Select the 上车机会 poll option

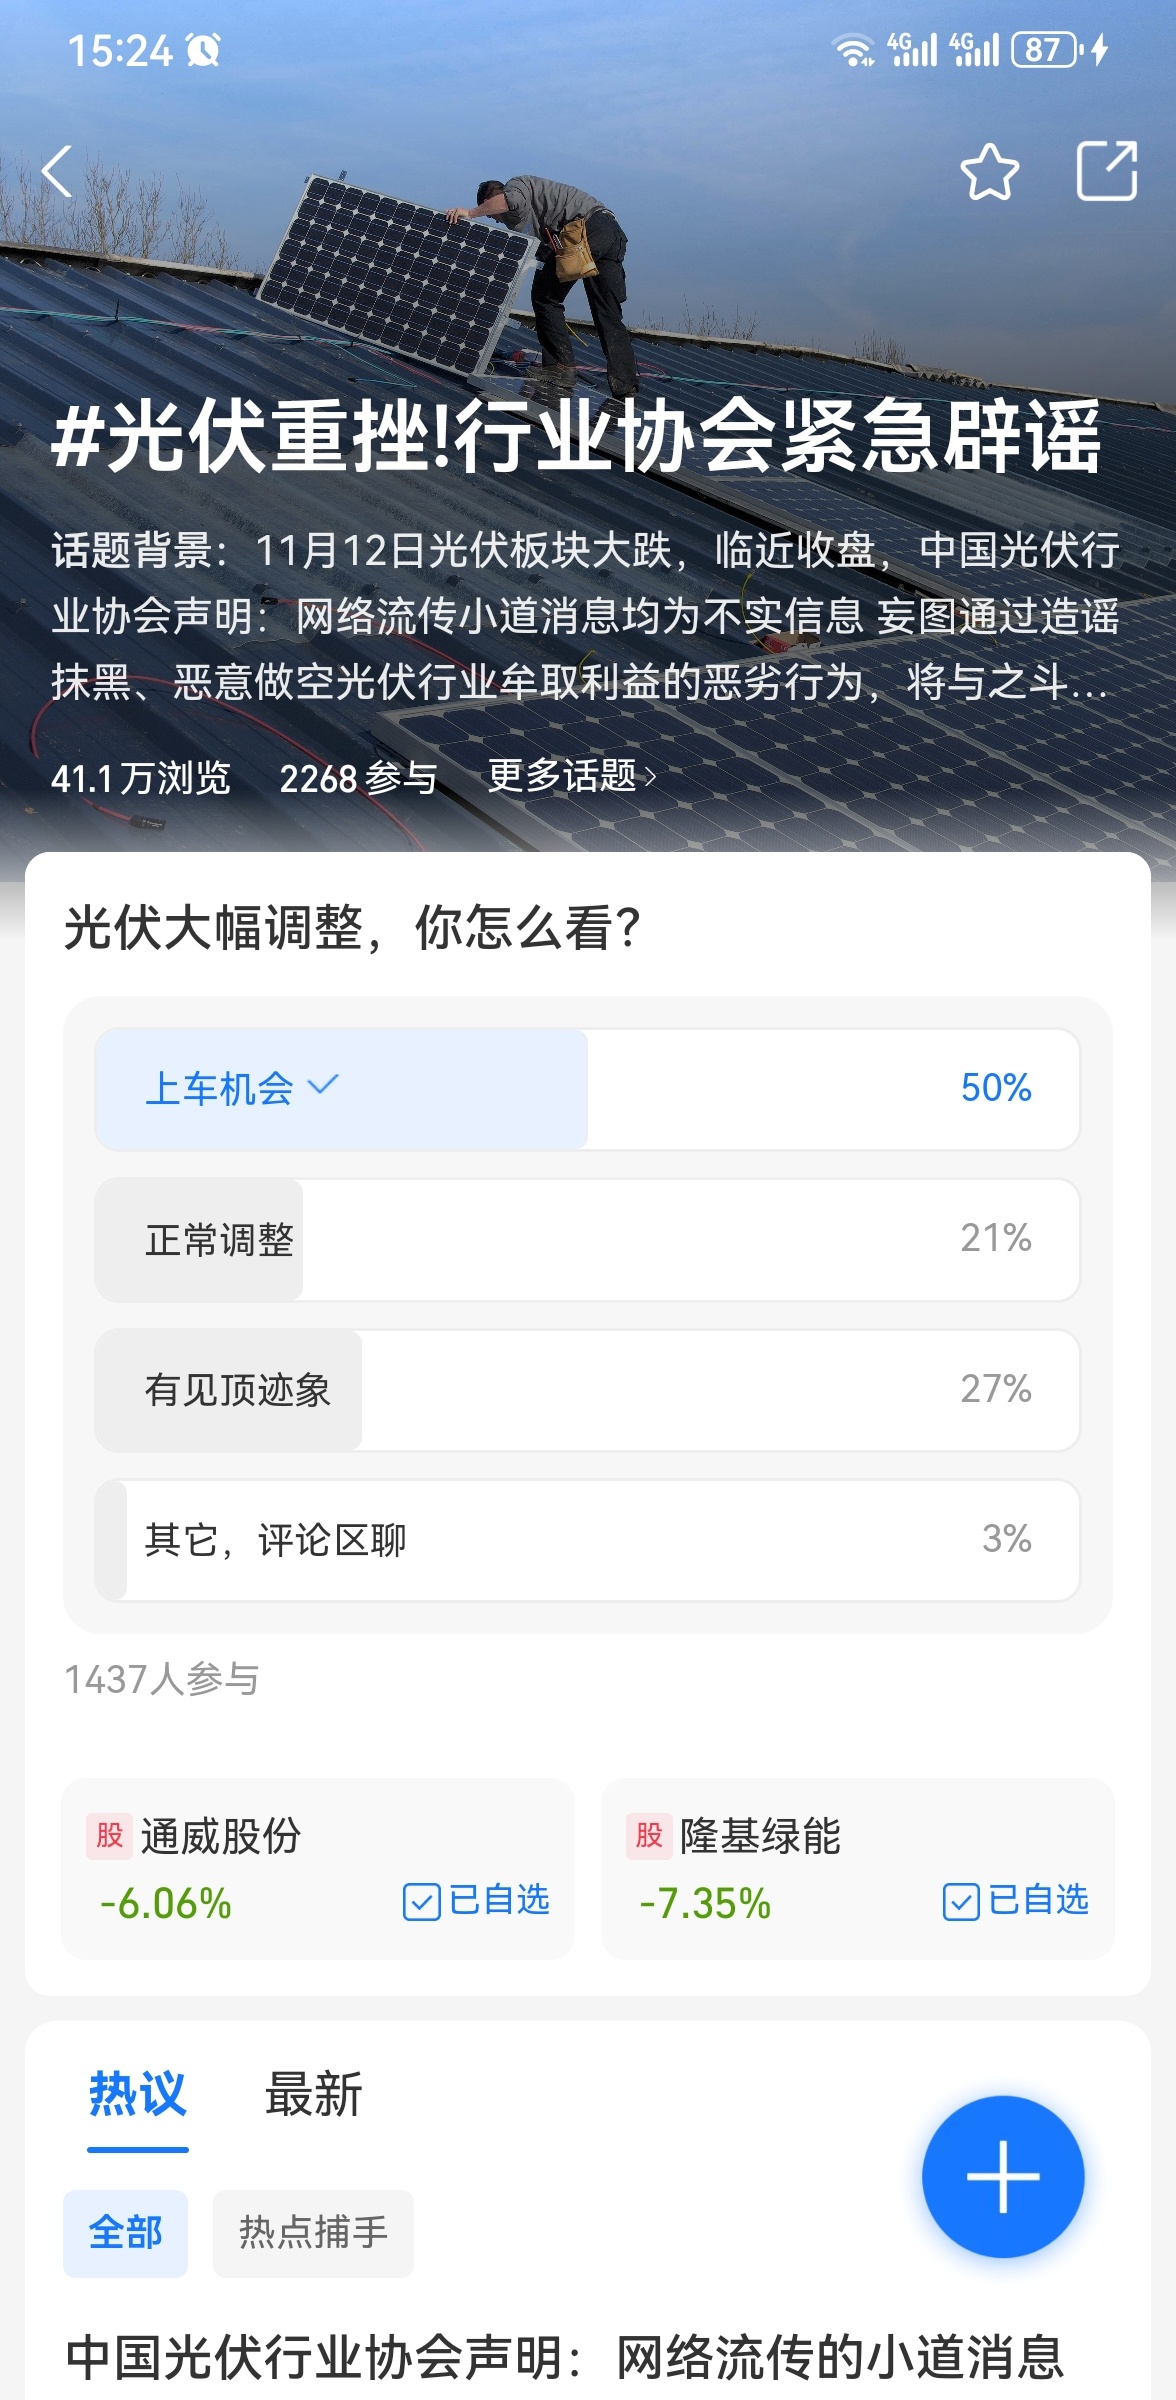pyautogui.click(x=587, y=1089)
